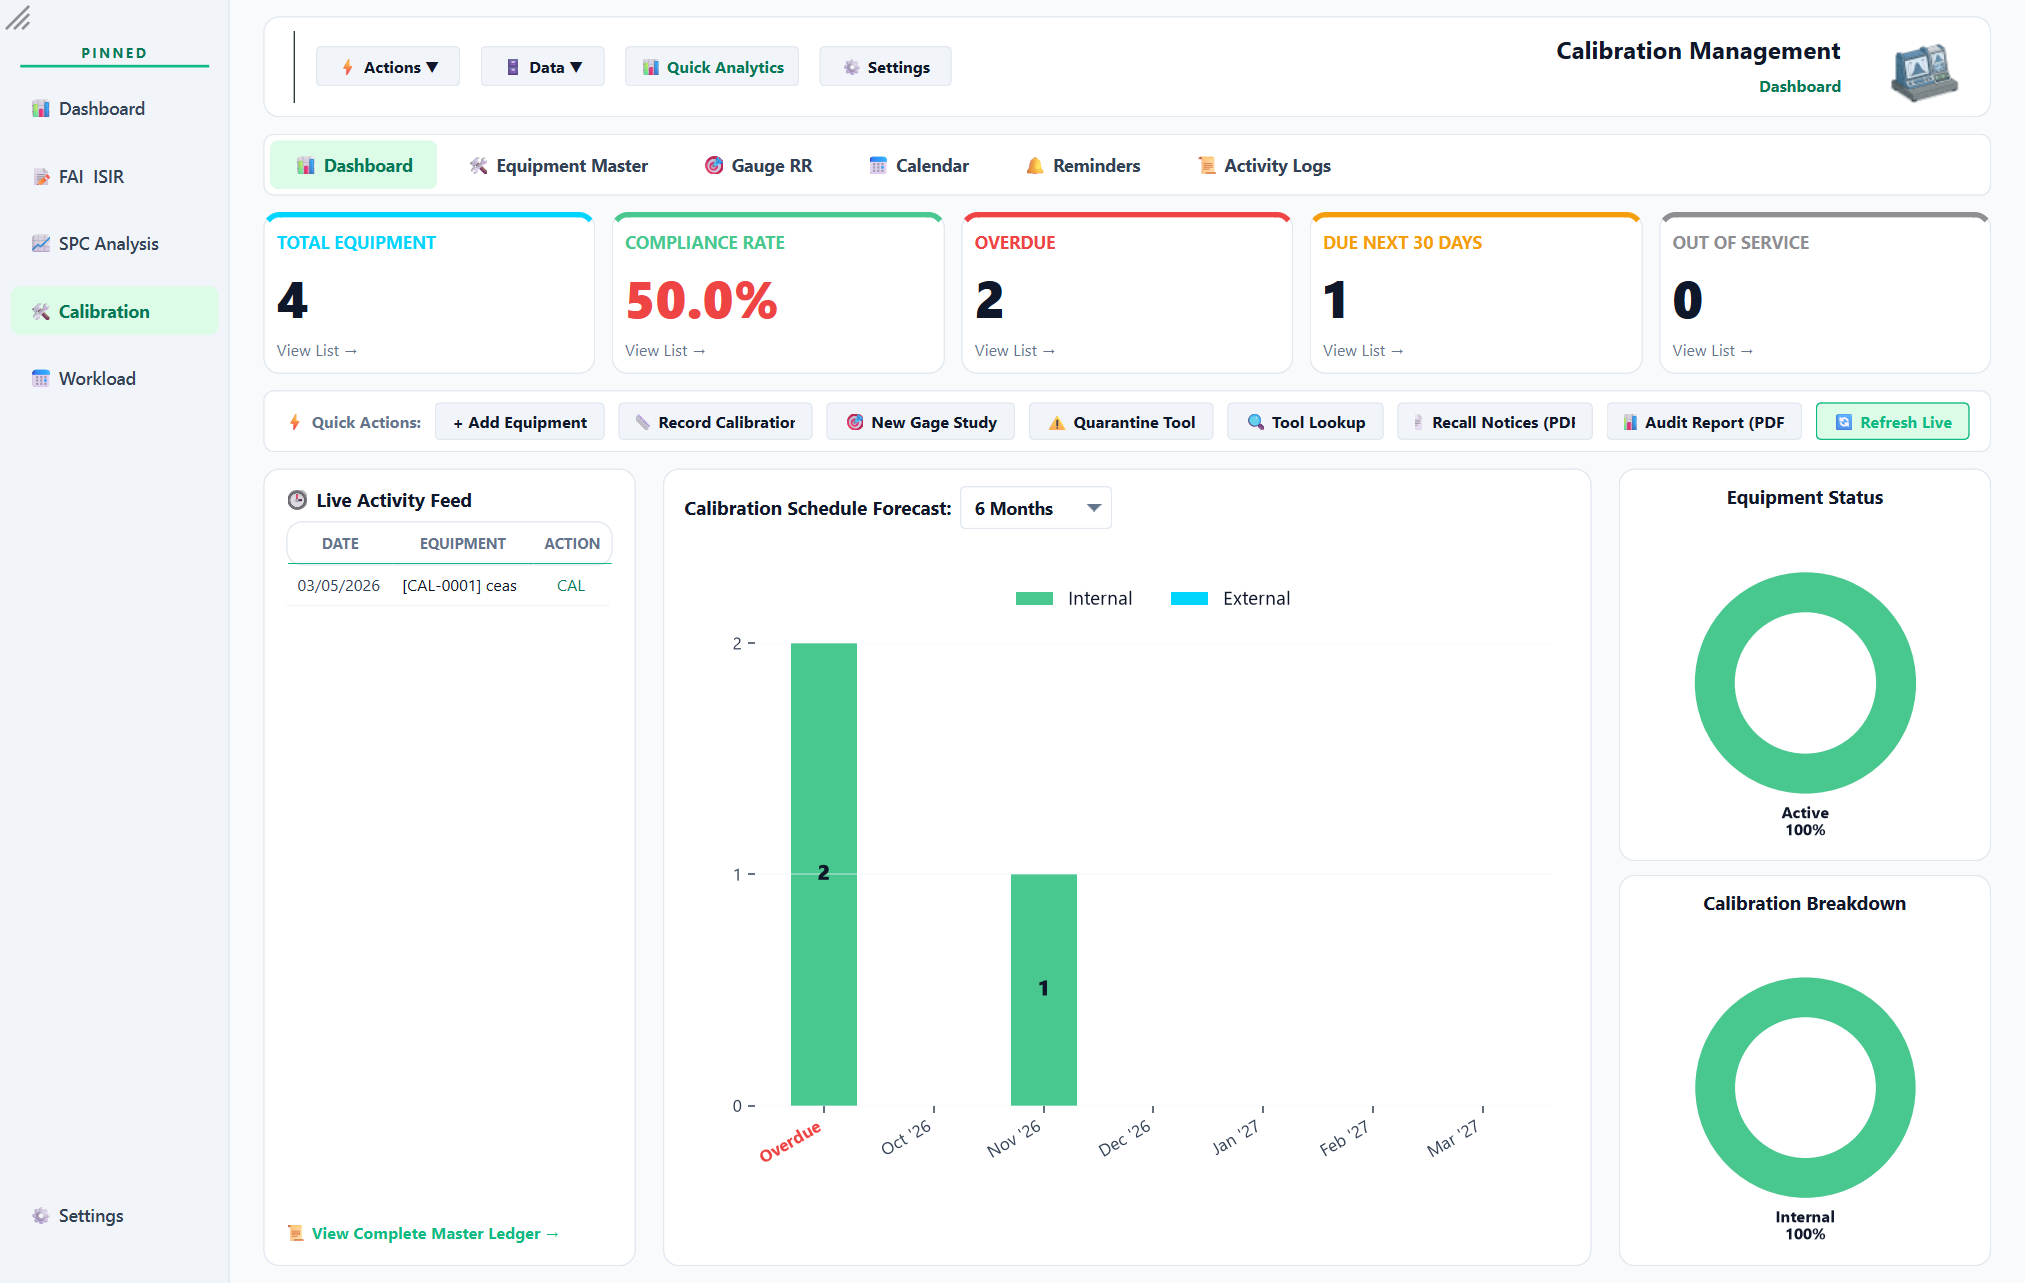Image resolution: width=2025 pixels, height=1283 pixels.
Task: Click the Gauge RR target icon
Action: pyautogui.click(x=714, y=166)
